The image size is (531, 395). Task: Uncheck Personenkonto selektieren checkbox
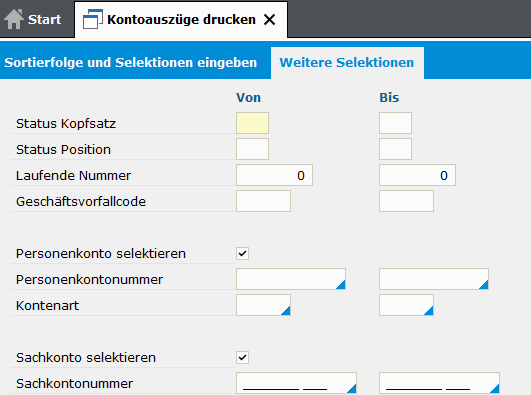pos(242,253)
